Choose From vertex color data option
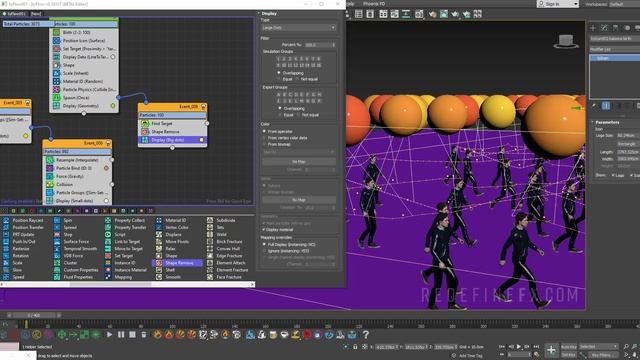The image size is (640, 360). tap(264, 138)
